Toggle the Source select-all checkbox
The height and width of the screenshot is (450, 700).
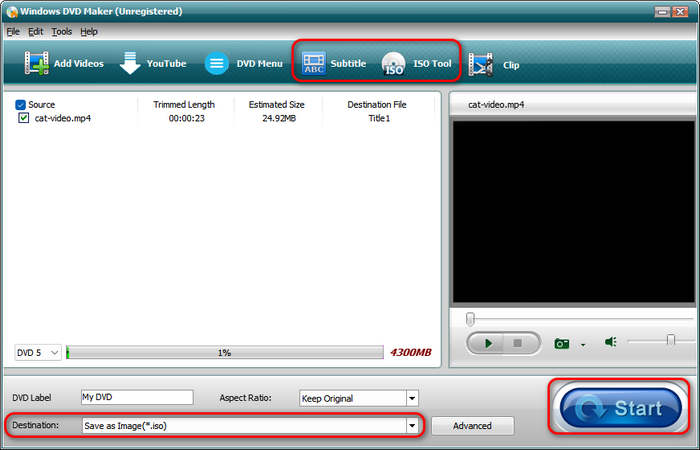pyautogui.click(x=20, y=105)
